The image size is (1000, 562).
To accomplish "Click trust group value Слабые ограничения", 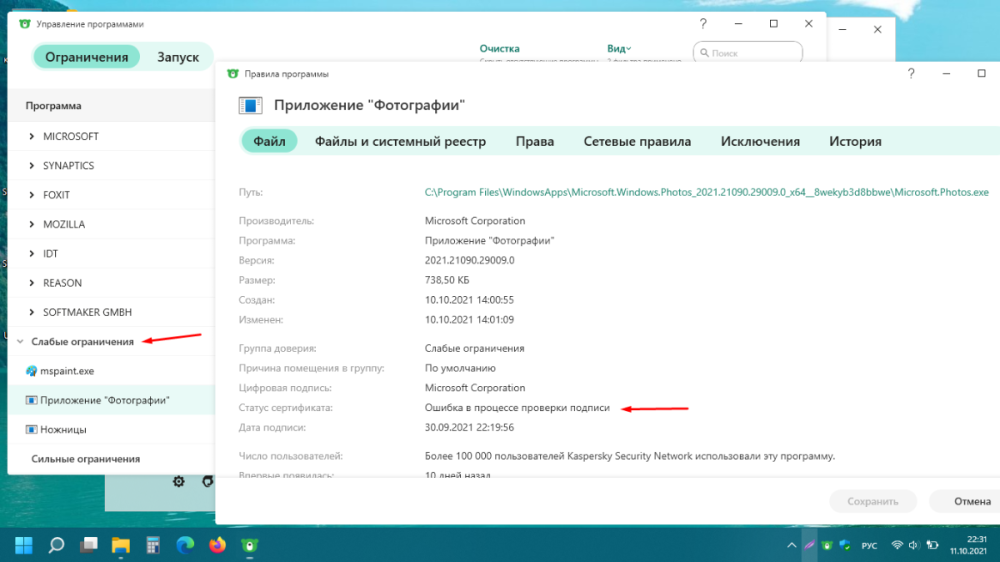I will [474, 348].
